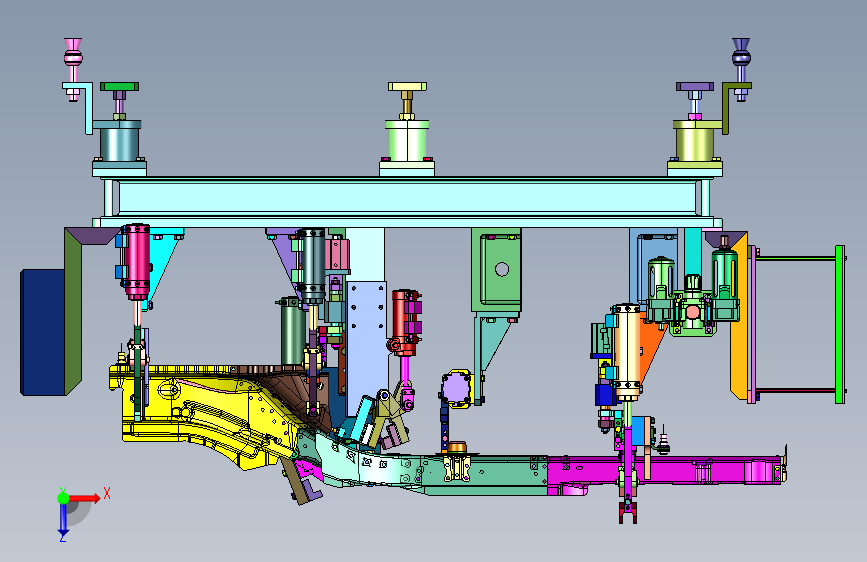
Task: Select the bright green plate at far right
Action: coord(840,324)
